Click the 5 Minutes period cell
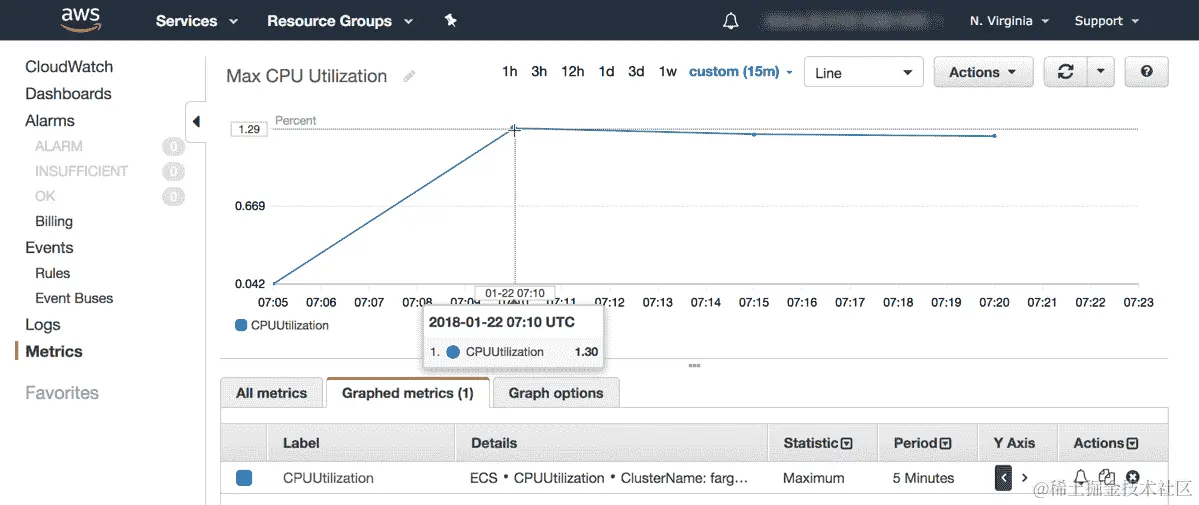 click(x=924, y=478)
